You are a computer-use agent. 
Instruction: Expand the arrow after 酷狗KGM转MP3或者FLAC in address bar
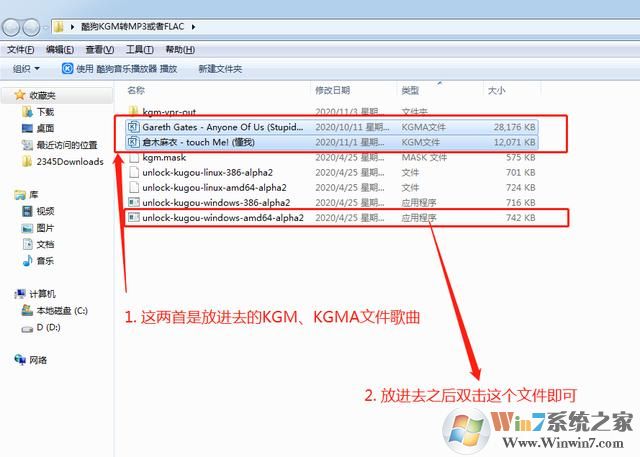[193, 27]
